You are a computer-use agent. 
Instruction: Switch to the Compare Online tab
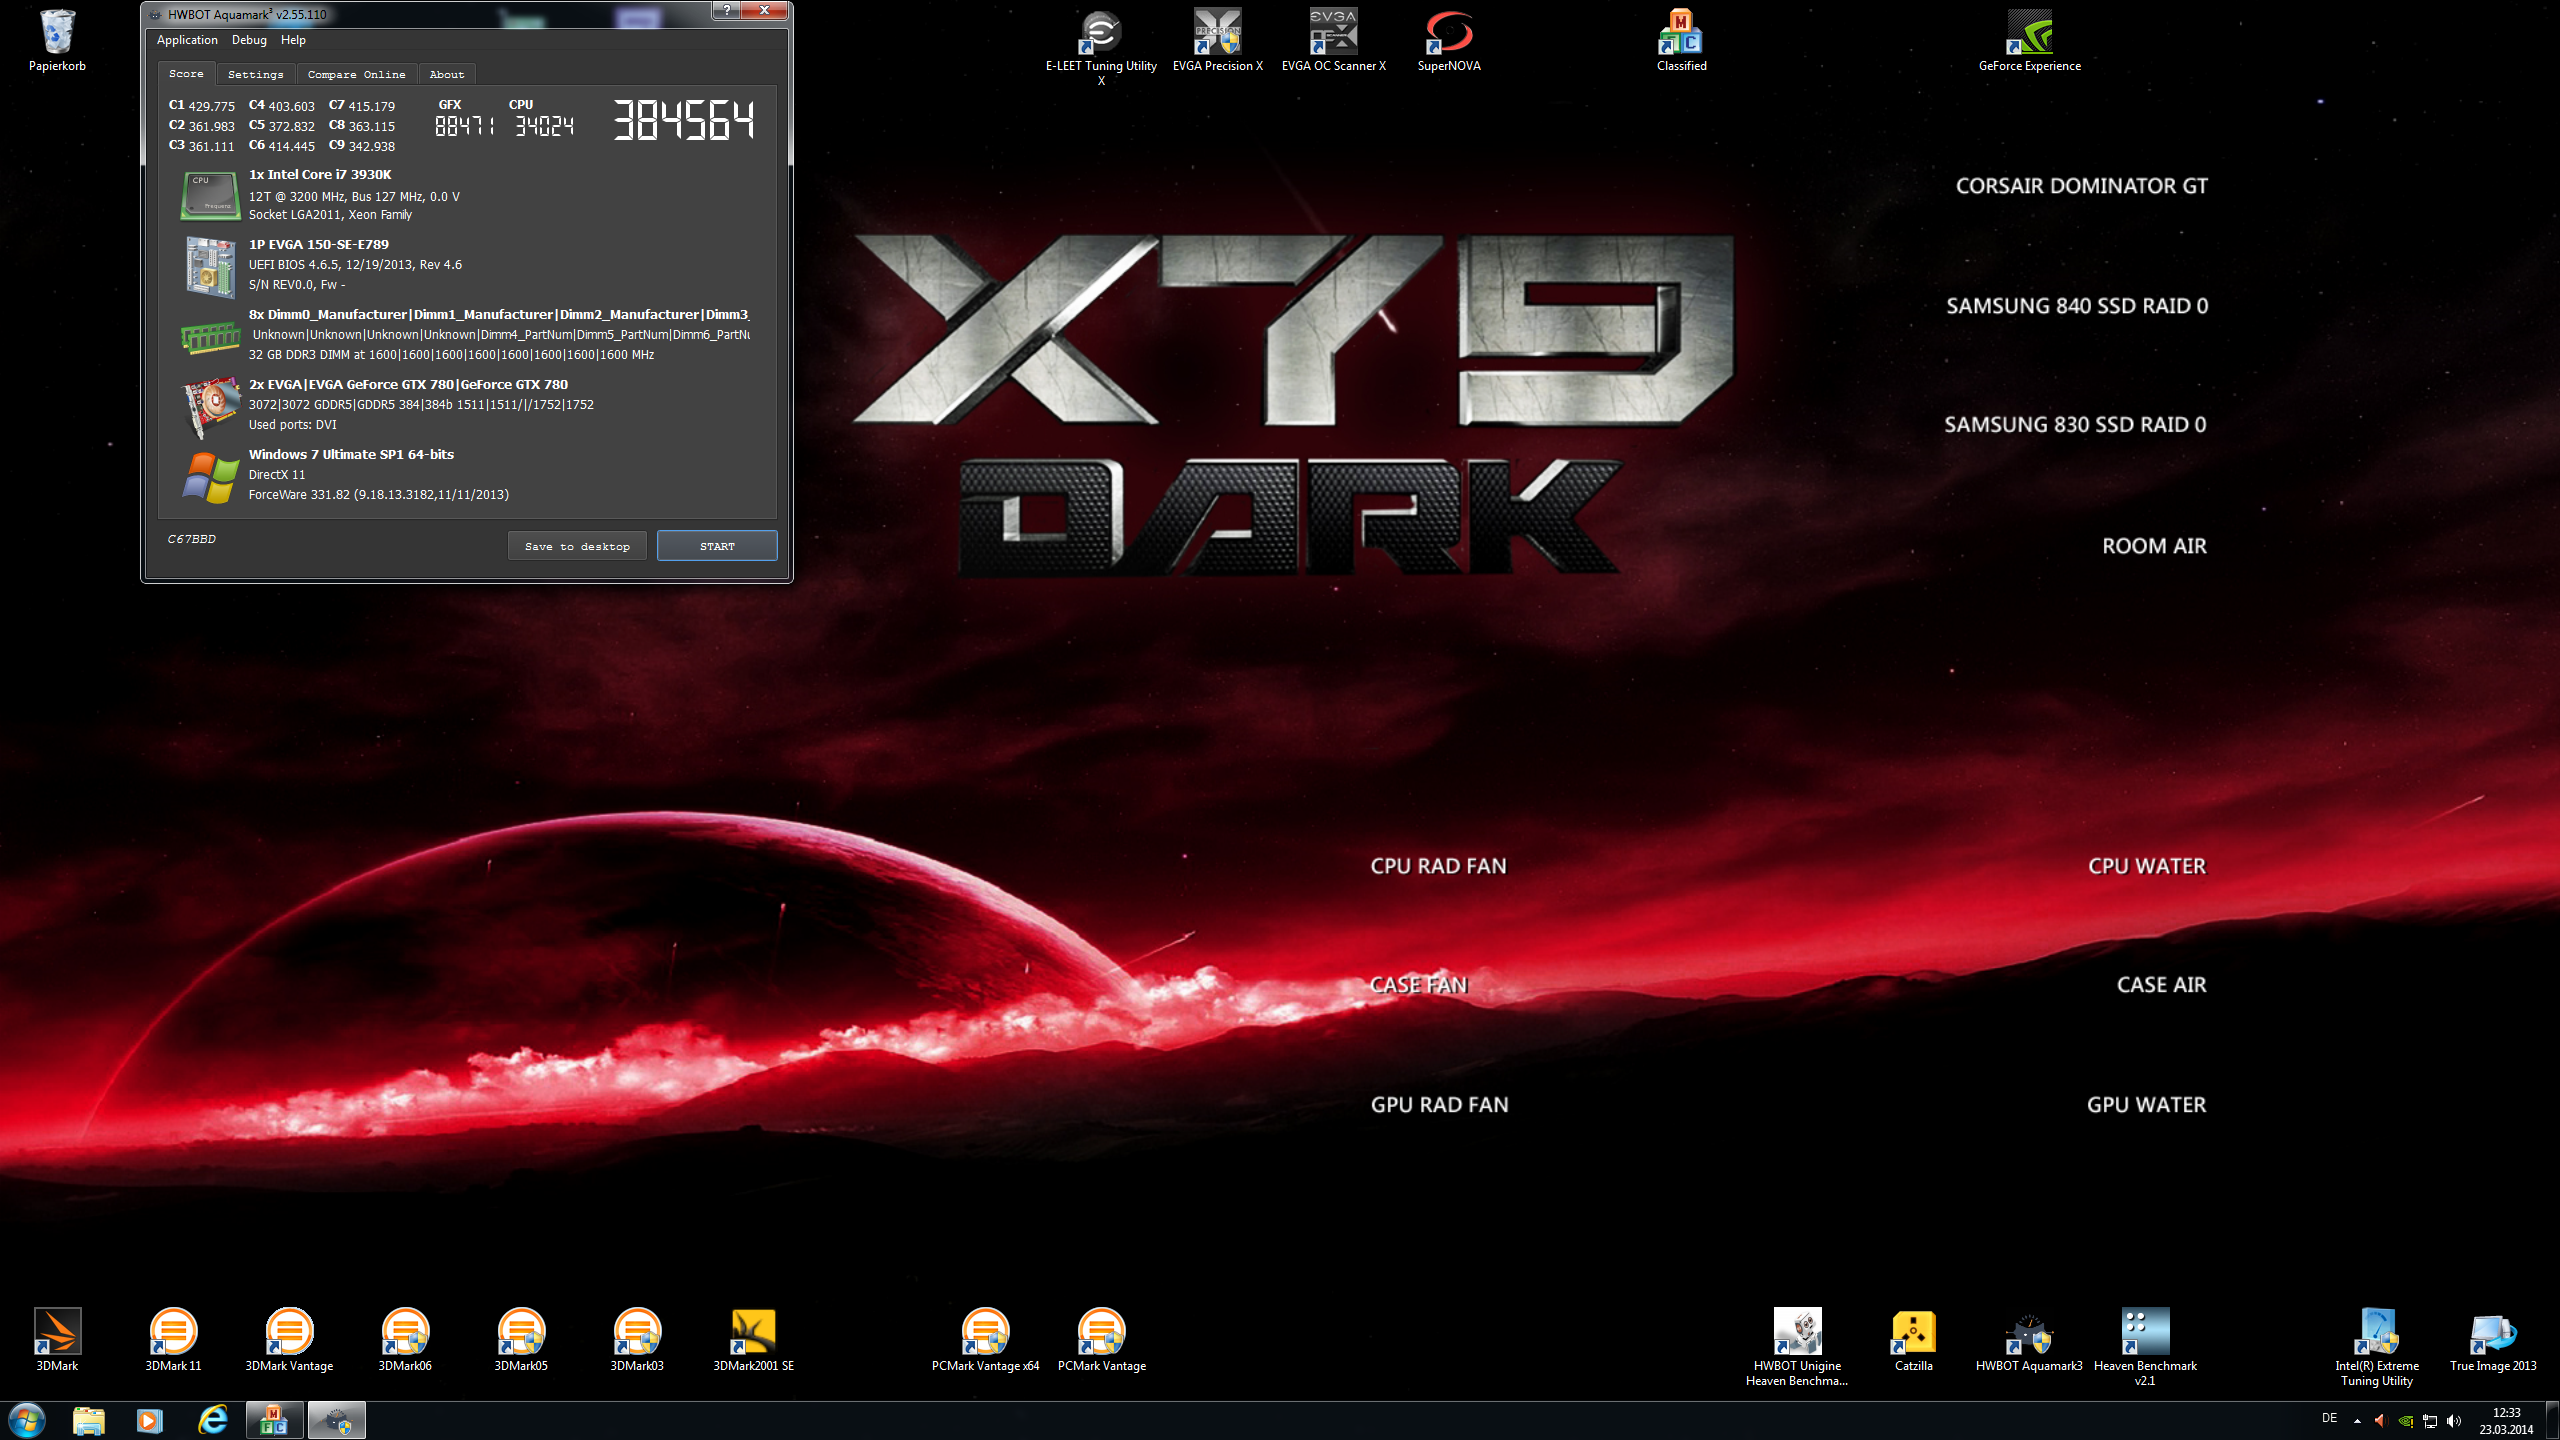[357, 74]
